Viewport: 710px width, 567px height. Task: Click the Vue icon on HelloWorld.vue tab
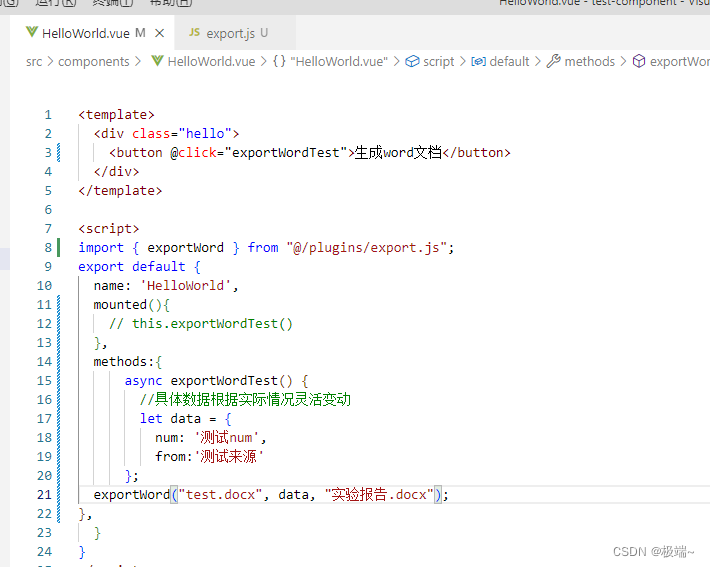[32, 32]
